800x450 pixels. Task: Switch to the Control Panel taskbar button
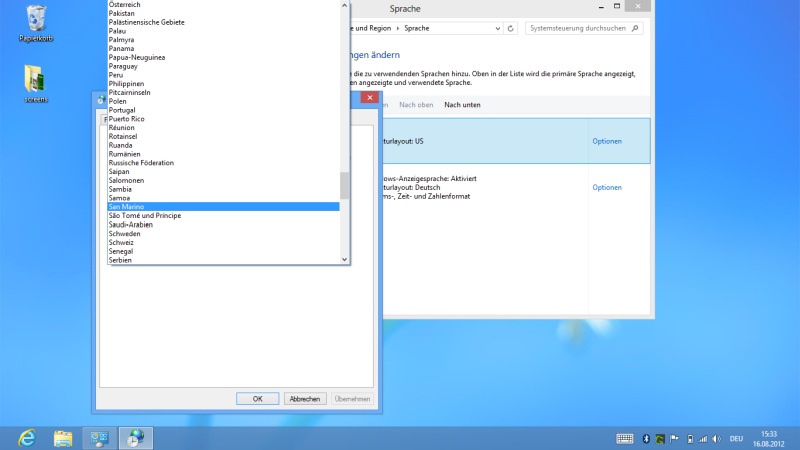(x=99, y=438)
